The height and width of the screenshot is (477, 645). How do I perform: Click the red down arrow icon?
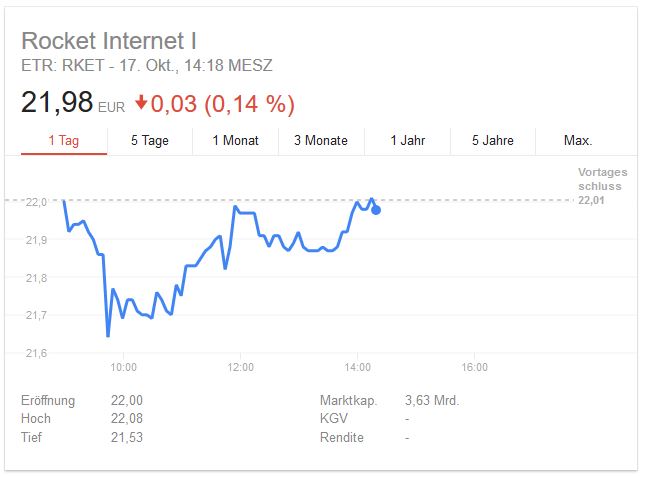(141, 103)
